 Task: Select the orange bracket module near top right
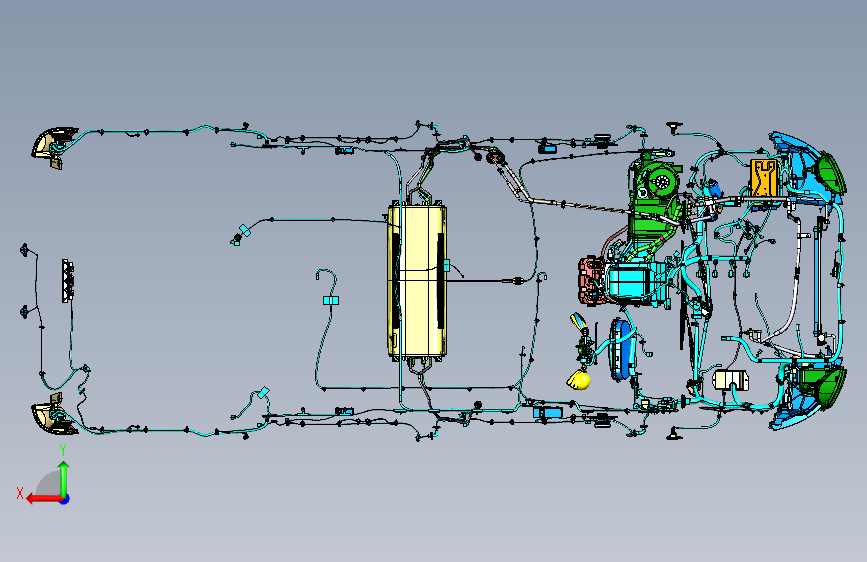click(x=764, y=177)
